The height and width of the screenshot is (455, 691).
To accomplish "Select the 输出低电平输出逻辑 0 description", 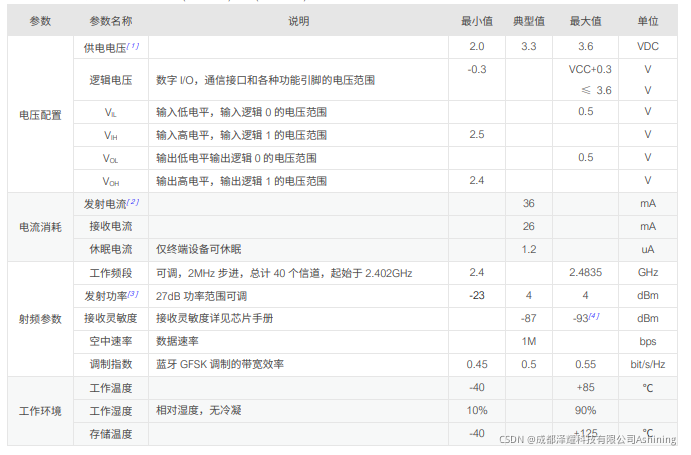I will point(236,158).
